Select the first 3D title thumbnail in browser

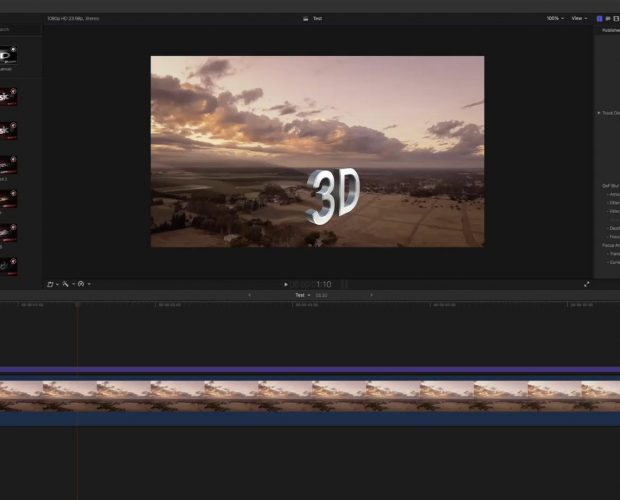[x=8, y=56]
